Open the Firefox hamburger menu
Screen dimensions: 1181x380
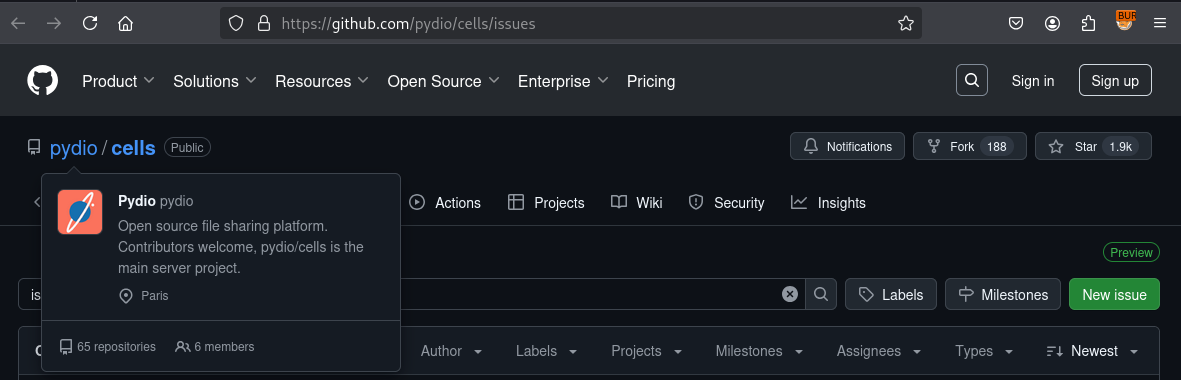(x=1160, y=23)
